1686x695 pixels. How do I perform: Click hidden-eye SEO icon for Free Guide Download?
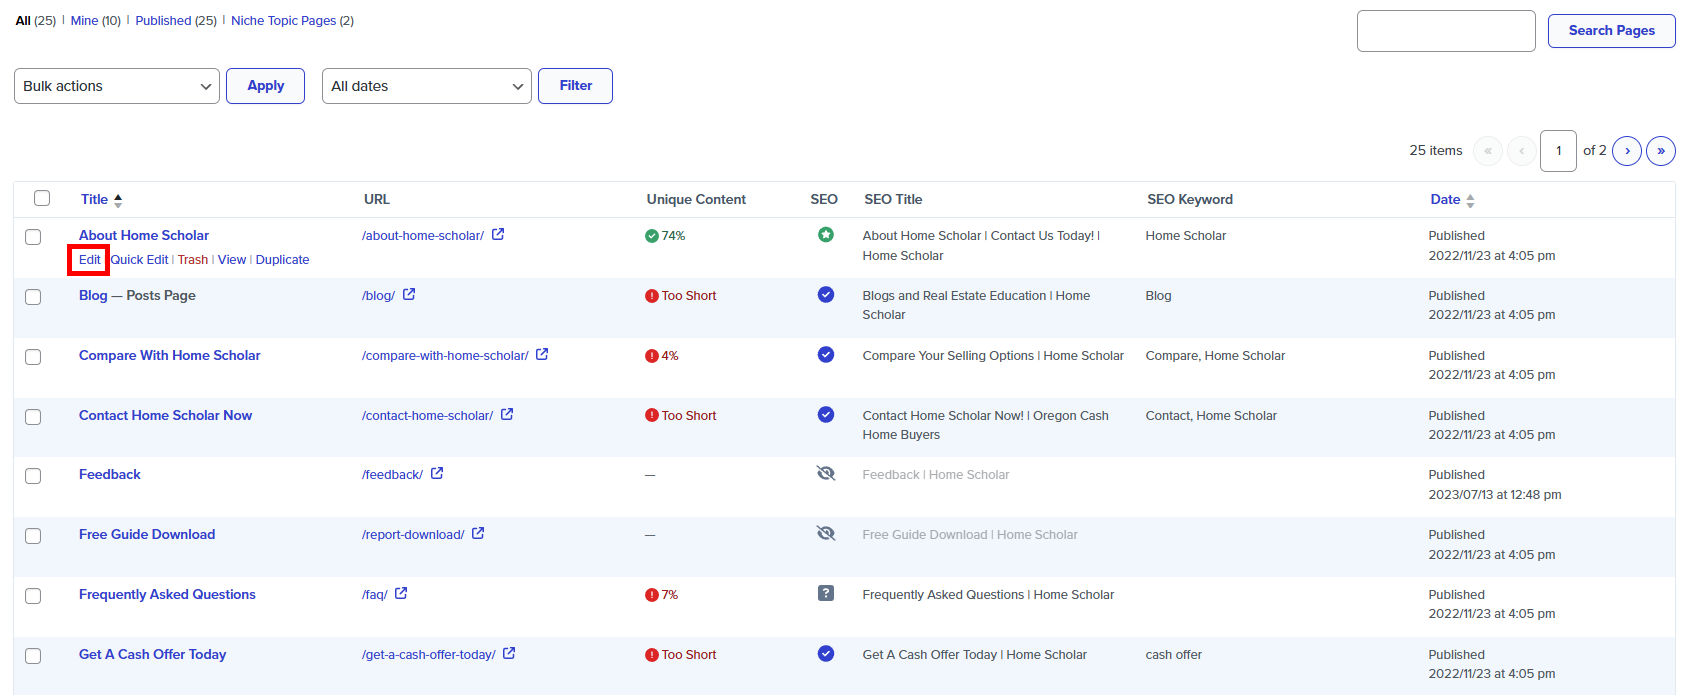(826, 534)
